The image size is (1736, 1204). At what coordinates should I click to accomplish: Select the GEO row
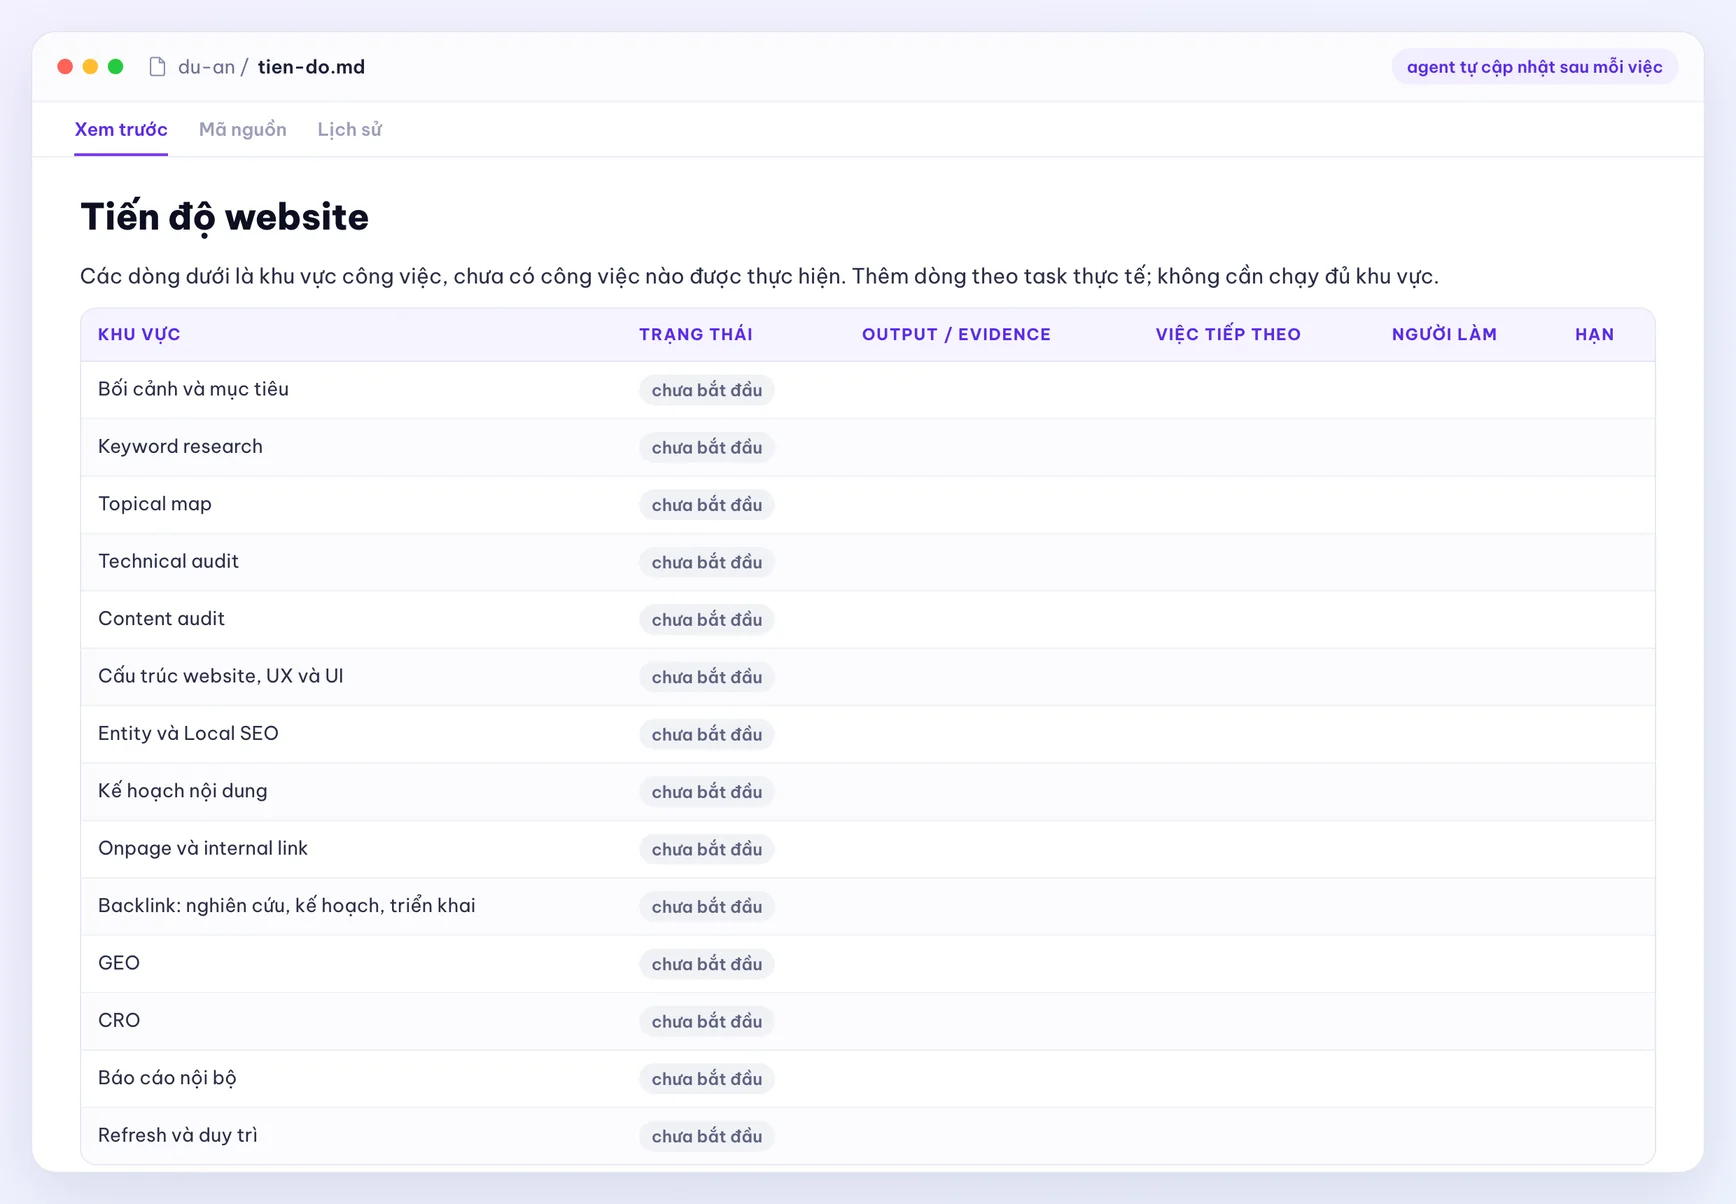coord(868,964)
